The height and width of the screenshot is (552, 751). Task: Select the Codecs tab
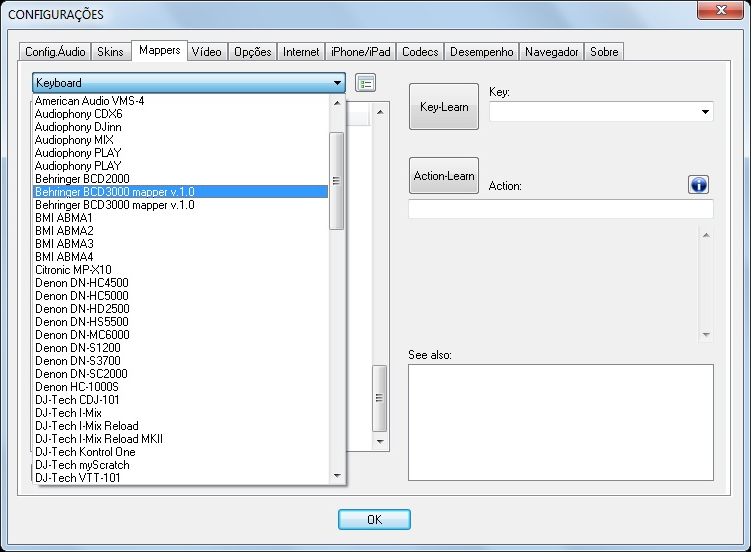[x=420, y=52]
